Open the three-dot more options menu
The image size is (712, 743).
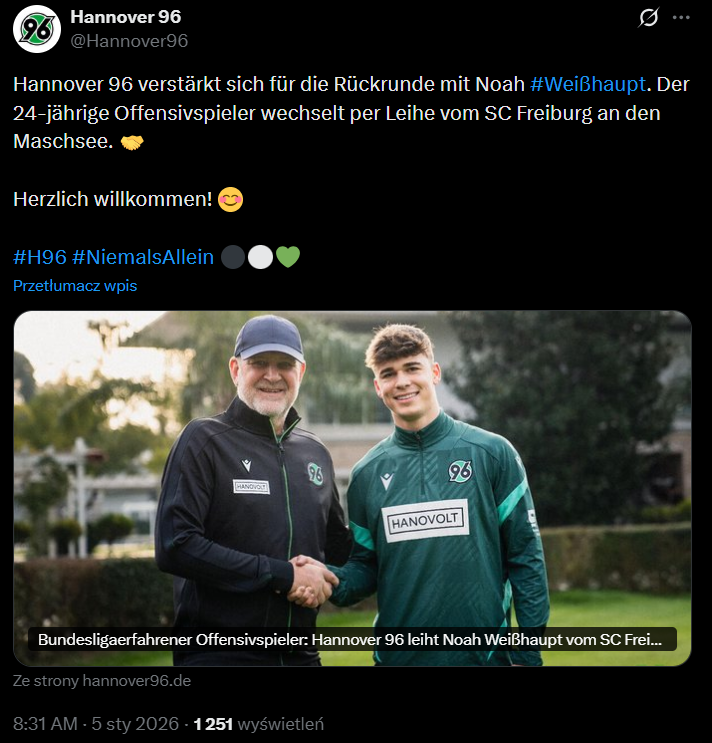point(681,18)
